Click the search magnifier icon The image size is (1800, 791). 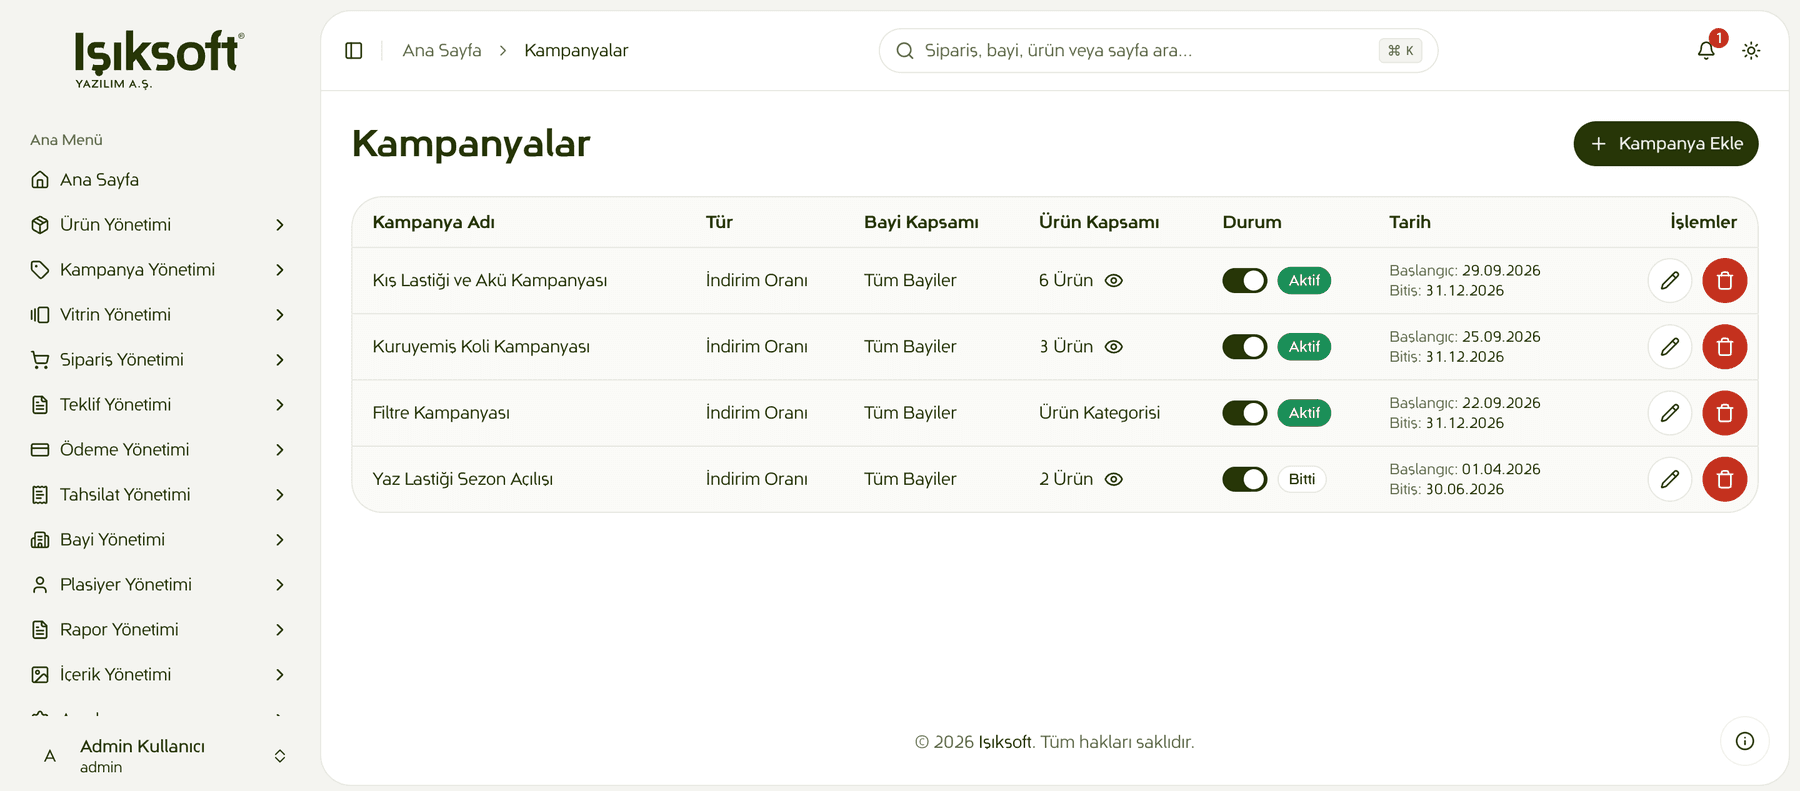tap(905, 50)
